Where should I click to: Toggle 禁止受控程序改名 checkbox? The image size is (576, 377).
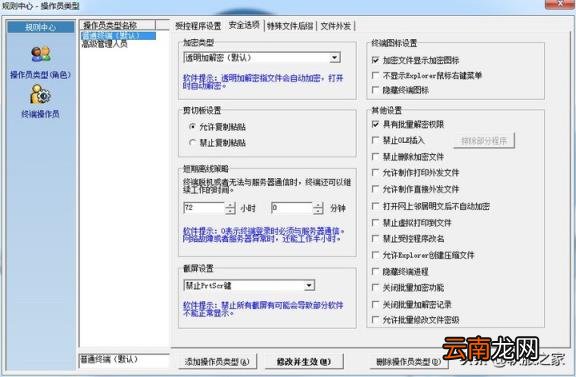(x=375, y=238)
